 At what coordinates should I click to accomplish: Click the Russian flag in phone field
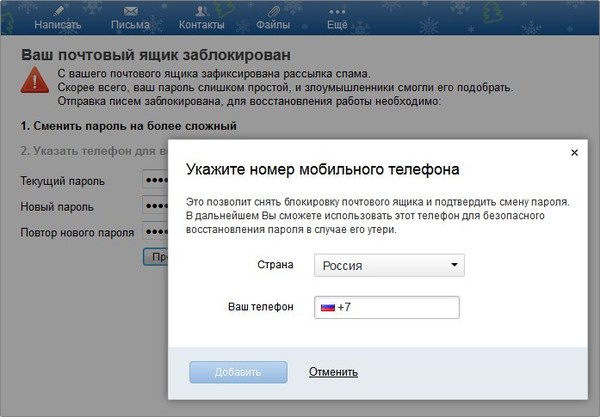coord(328,307)
